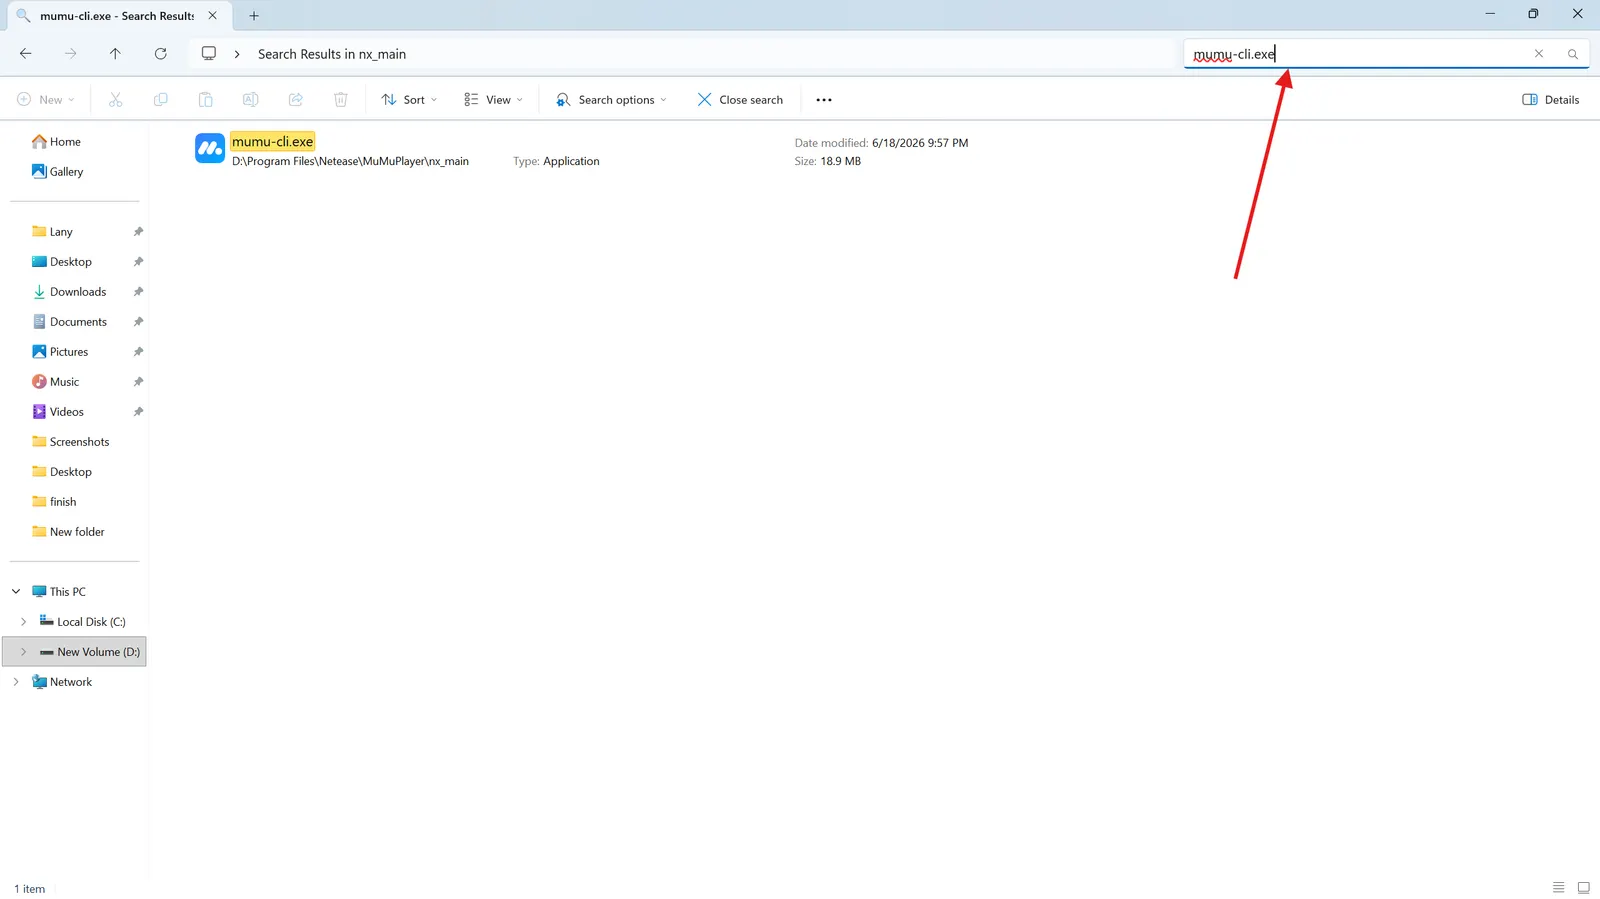Open Gallery in navigation pane

[x=58, y=172]
